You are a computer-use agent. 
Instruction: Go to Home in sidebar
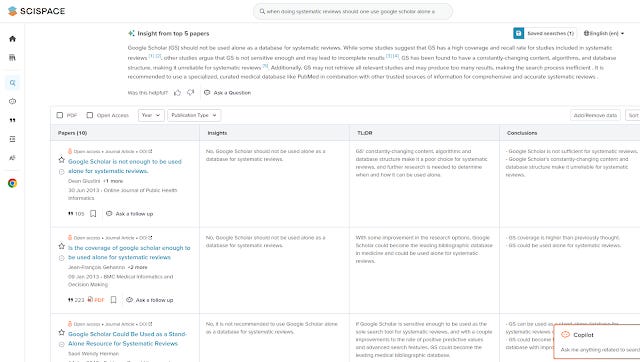12,39
